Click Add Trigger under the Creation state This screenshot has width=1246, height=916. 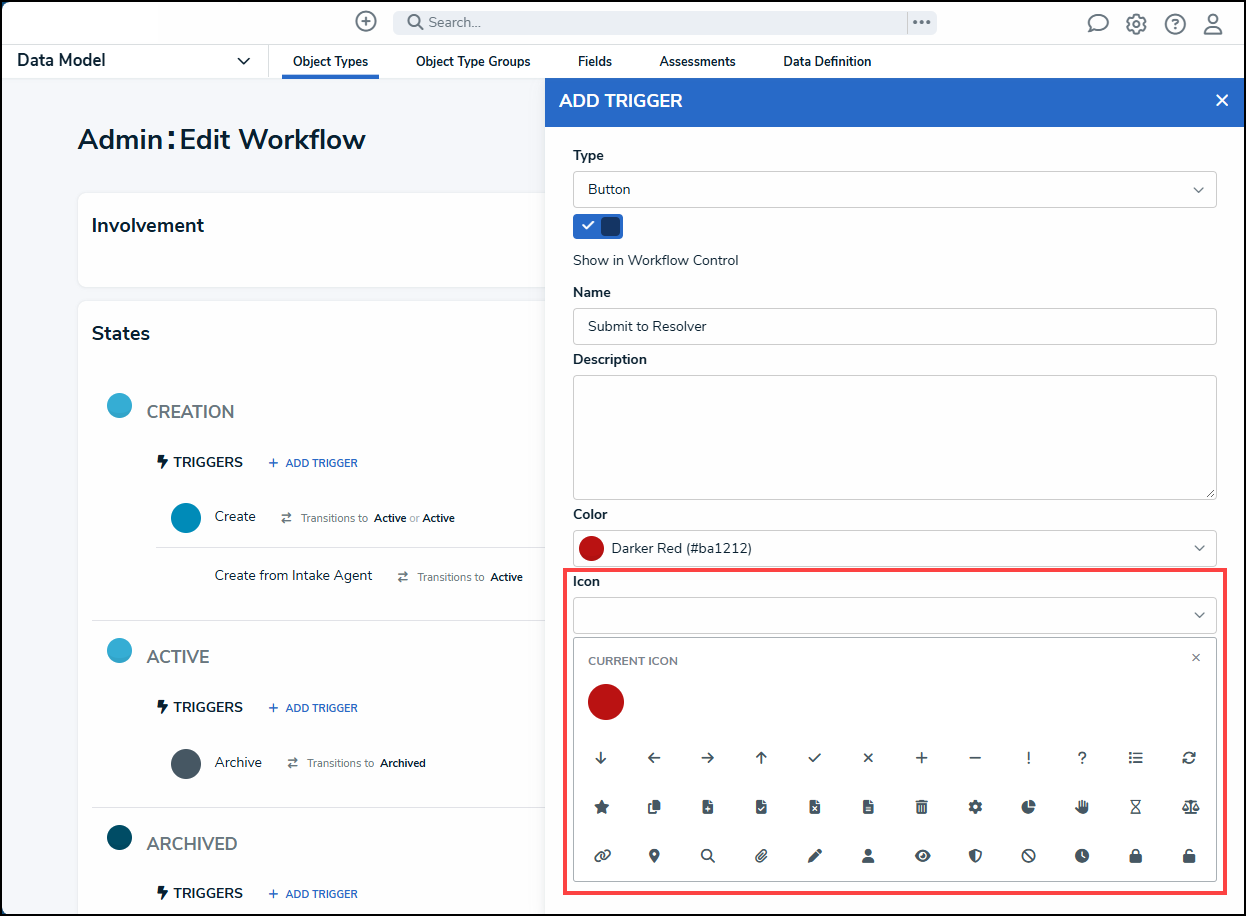pos(313,463)
